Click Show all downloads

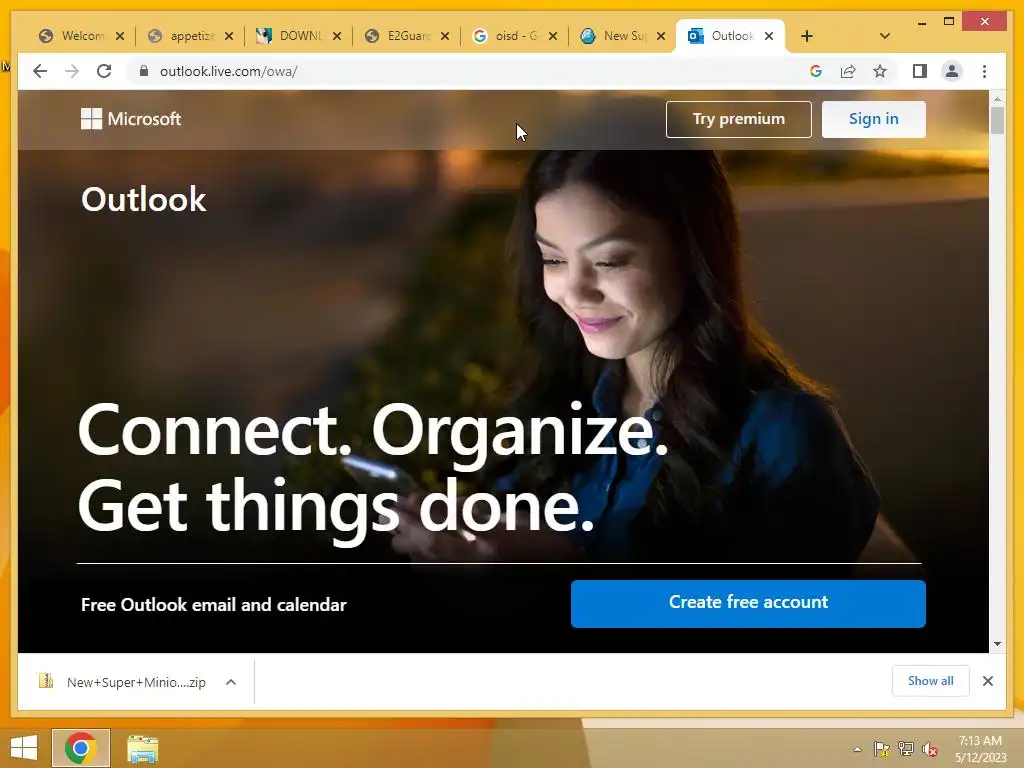pyautogui.click(x=931, y=680)
